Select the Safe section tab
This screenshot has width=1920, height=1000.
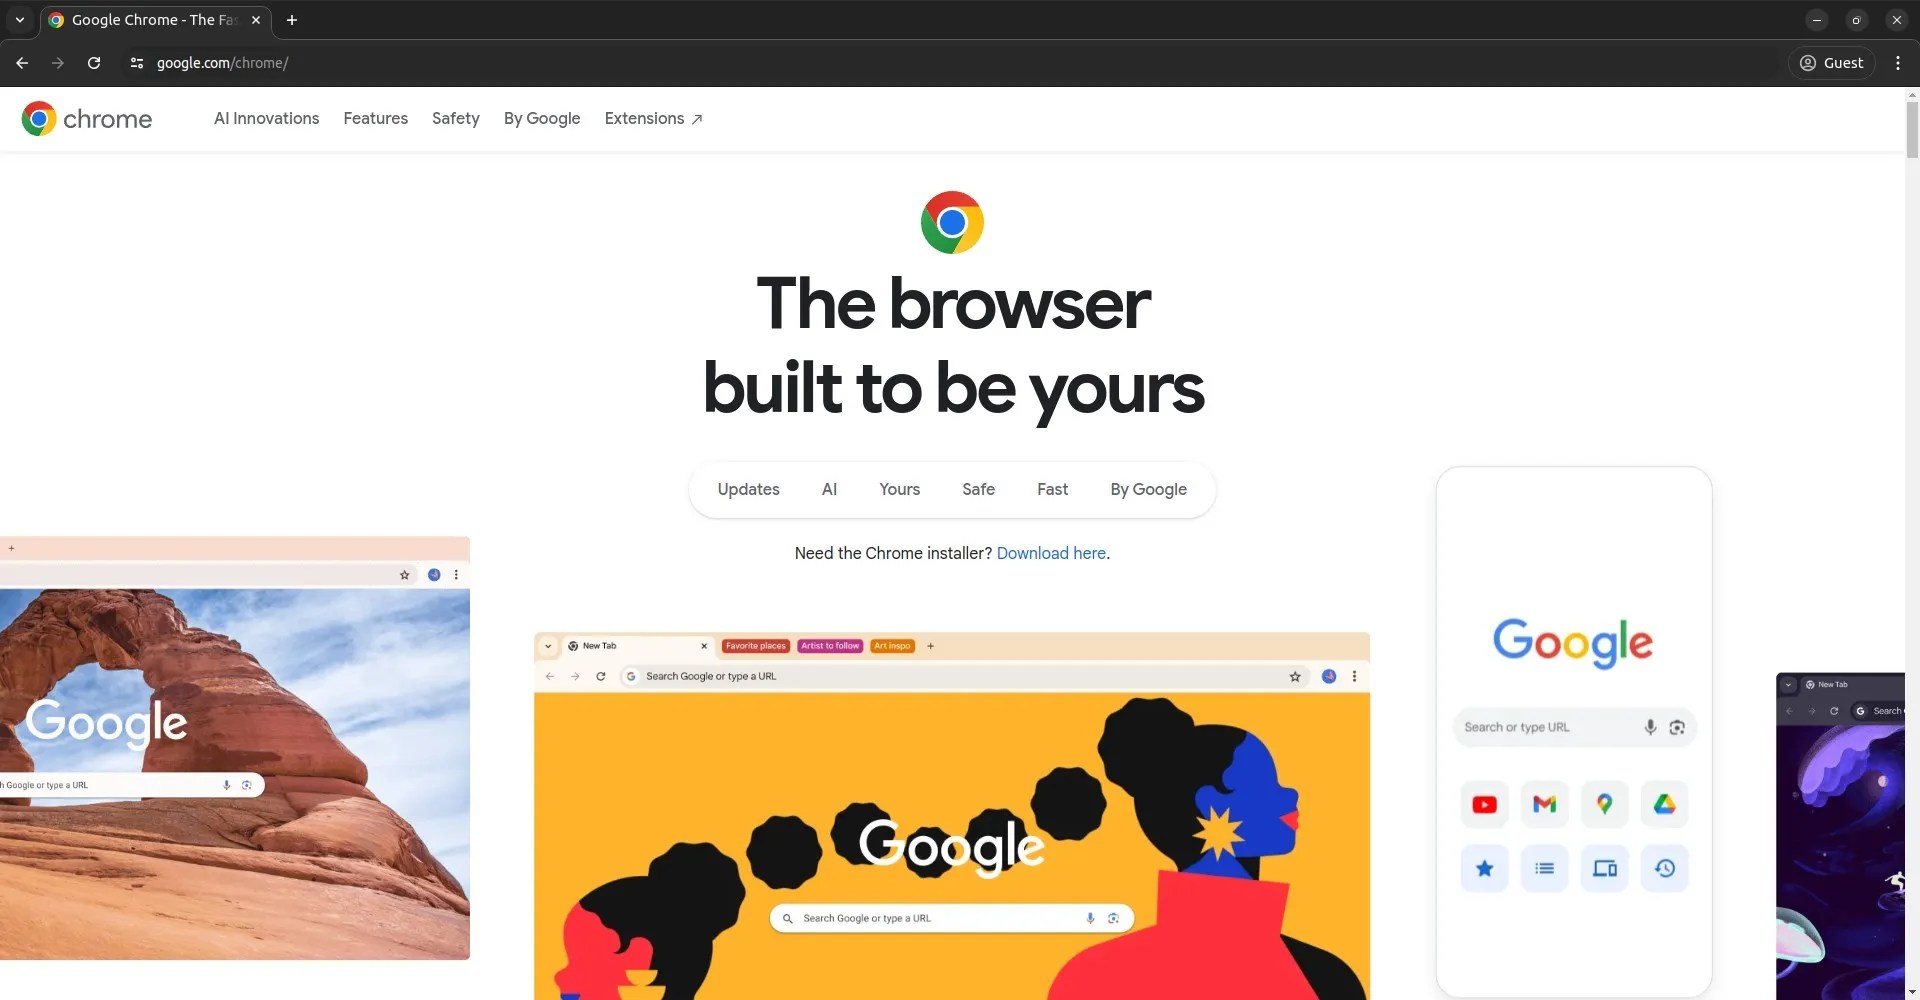click(x=979, y=490)
